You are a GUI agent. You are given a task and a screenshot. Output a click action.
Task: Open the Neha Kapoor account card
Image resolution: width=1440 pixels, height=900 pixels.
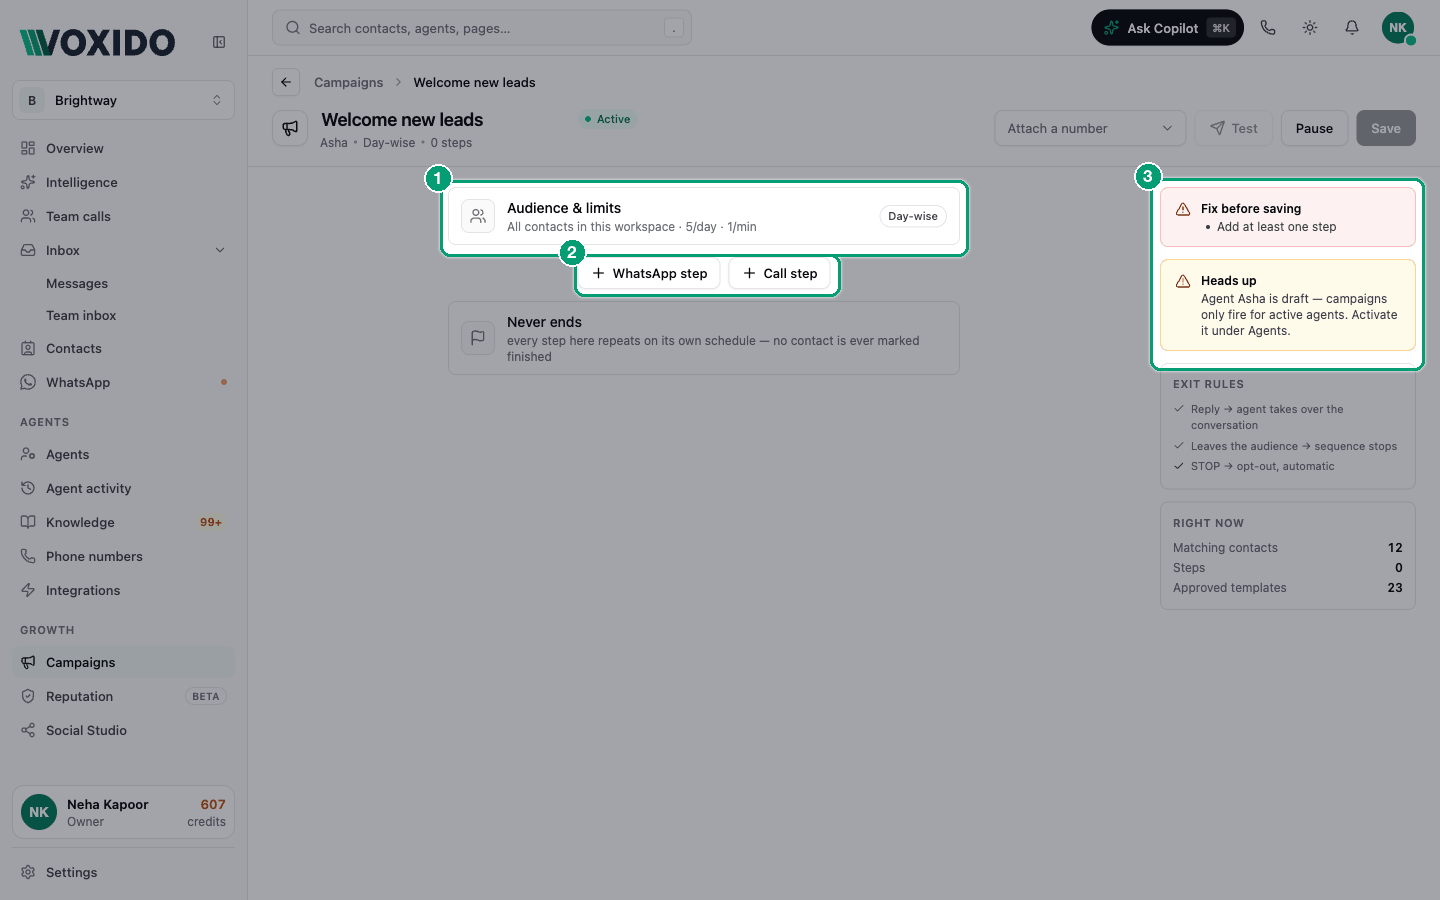[x=123, y=812]
